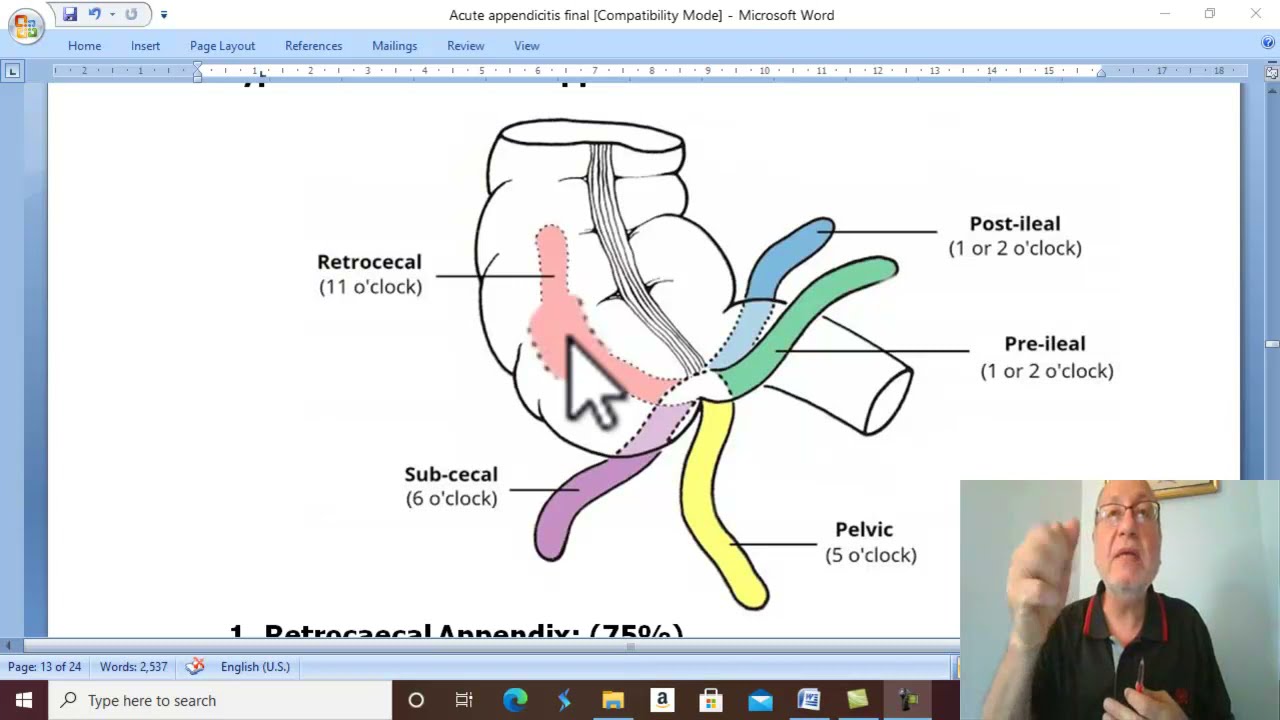
Task: Toggle the ruler button above scrollbar
Action: coord(1272,73)
